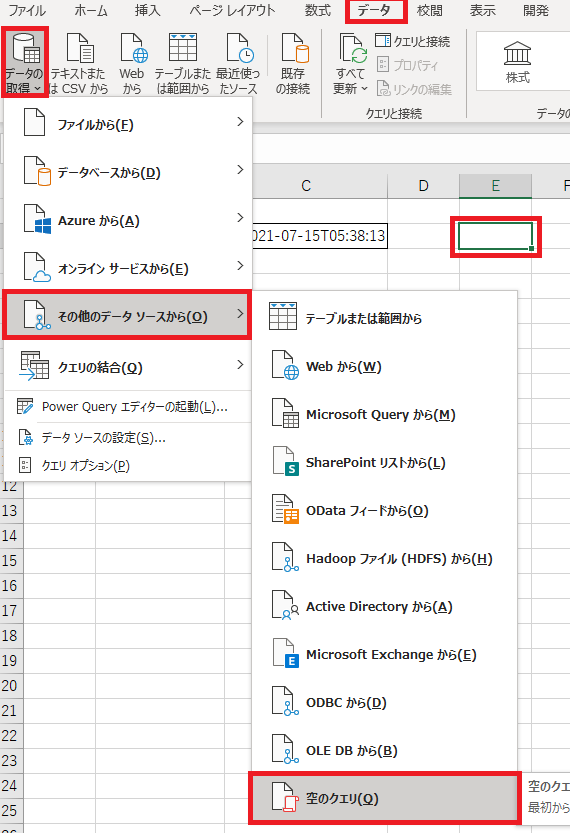The height and width of the screenshot is (833, 570).
Task: Click プロパティ in the ribbon
Action: [x=407, y=65]
